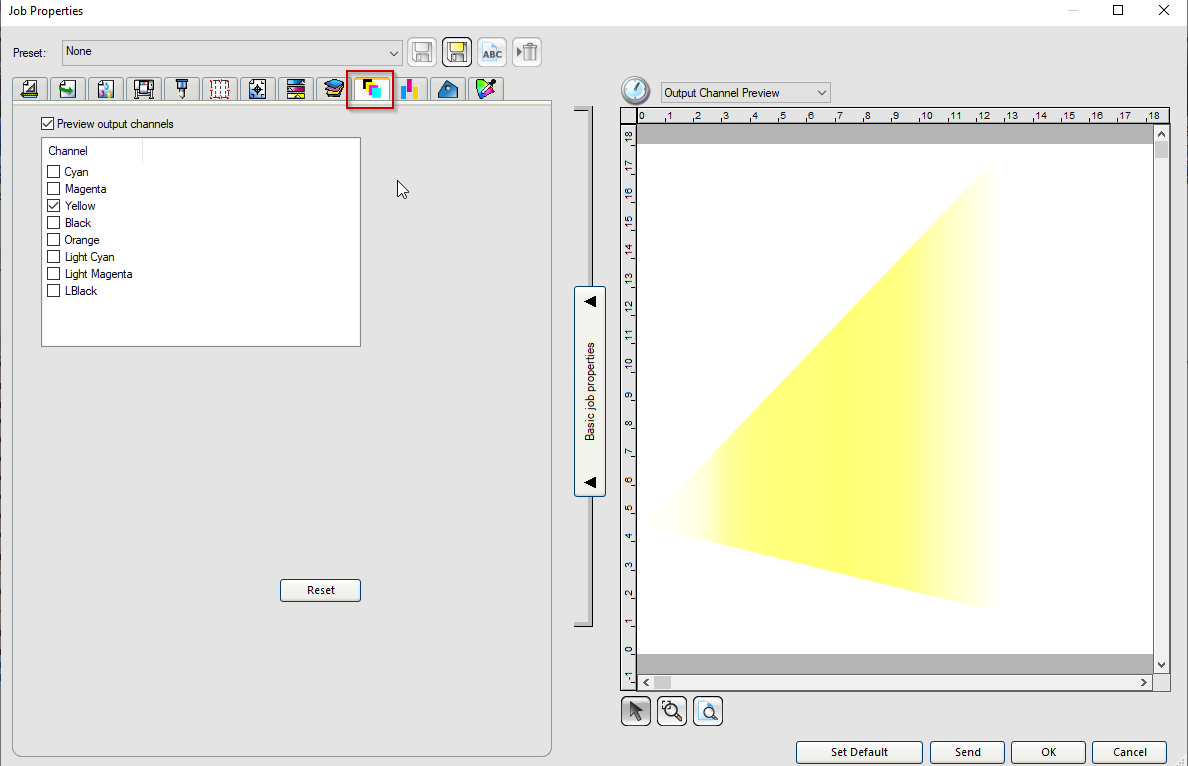Click the Reset button
The height and width of the screenshot is (766, 1188).
click(x=320, y=590)
